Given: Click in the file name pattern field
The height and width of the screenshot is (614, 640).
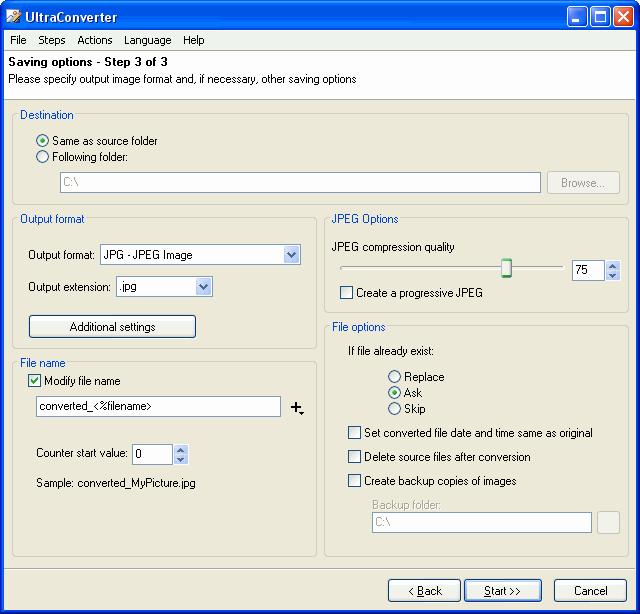Looking at the screenshot, I should [158, 406].
